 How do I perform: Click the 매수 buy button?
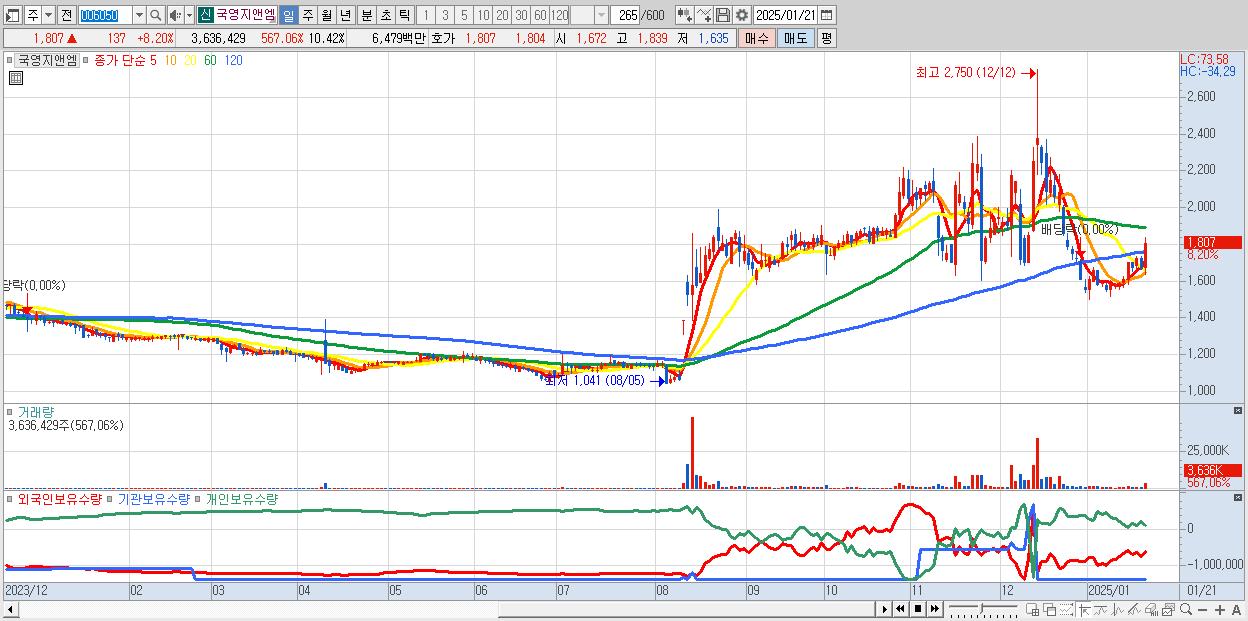point(756,38)
